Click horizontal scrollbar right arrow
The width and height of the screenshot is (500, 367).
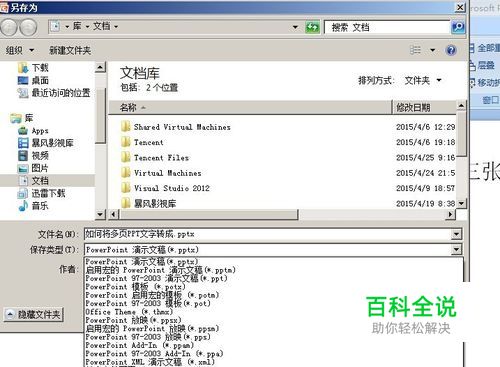450,214
